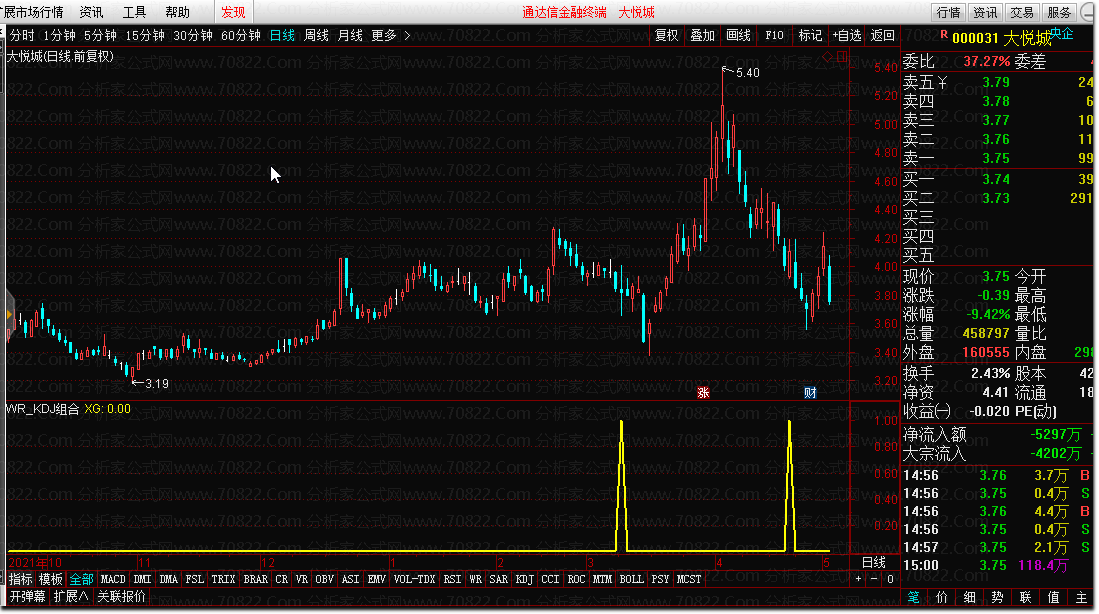
Task: Choose the TRIX indicator
Action: pyautogui.click(x=223, y=579)
